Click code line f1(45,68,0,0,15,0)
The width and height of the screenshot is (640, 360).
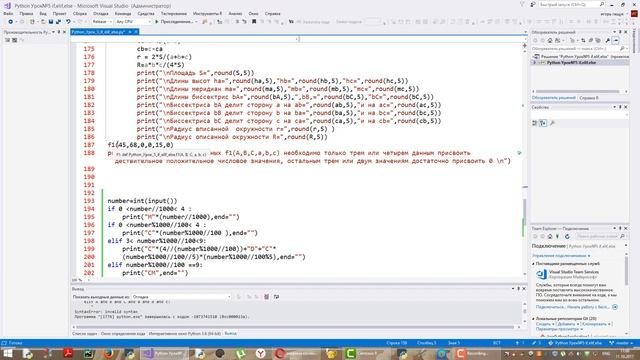(140, 145)
